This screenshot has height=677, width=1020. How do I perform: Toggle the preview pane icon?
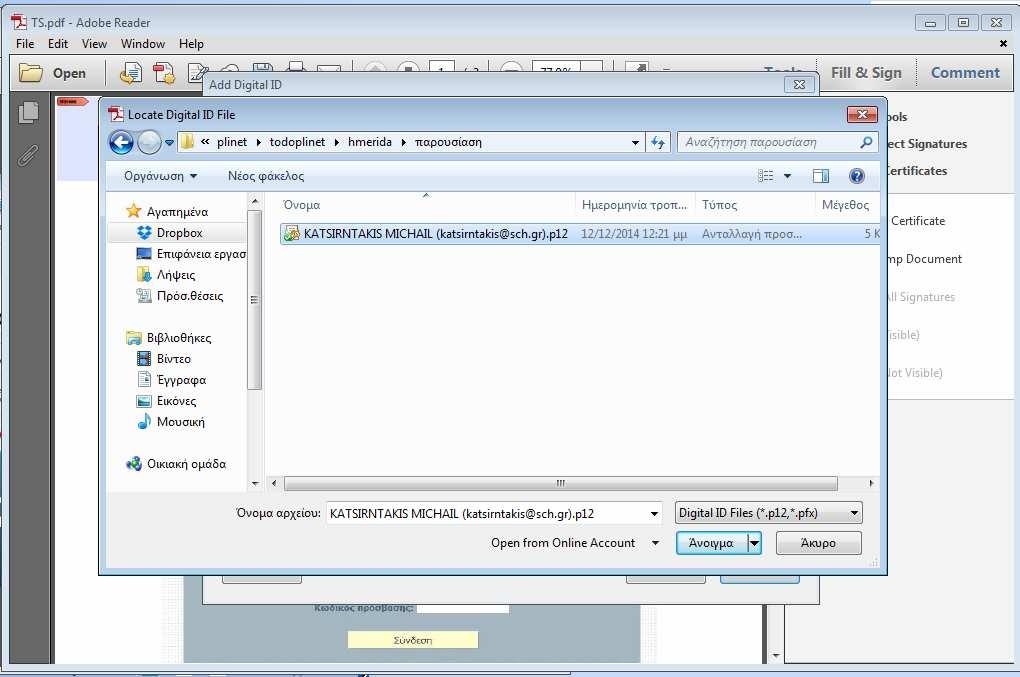click(x=821, y=176)
